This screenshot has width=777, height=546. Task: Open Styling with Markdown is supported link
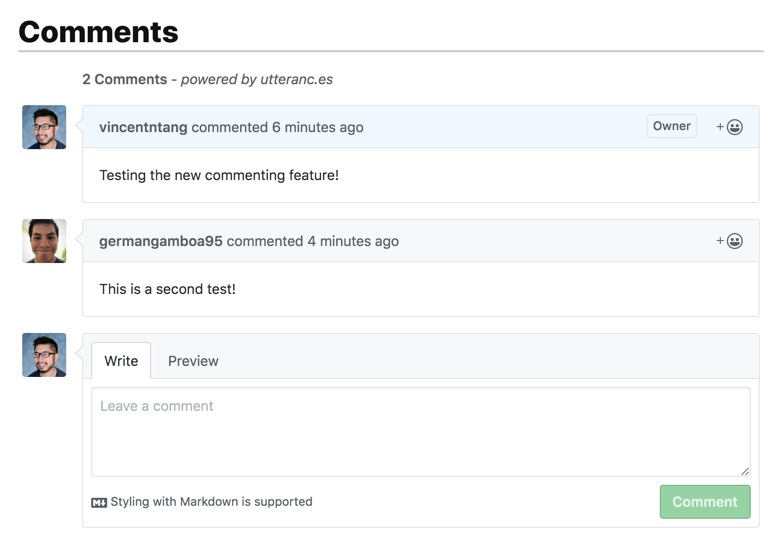[x=212, y=502]
